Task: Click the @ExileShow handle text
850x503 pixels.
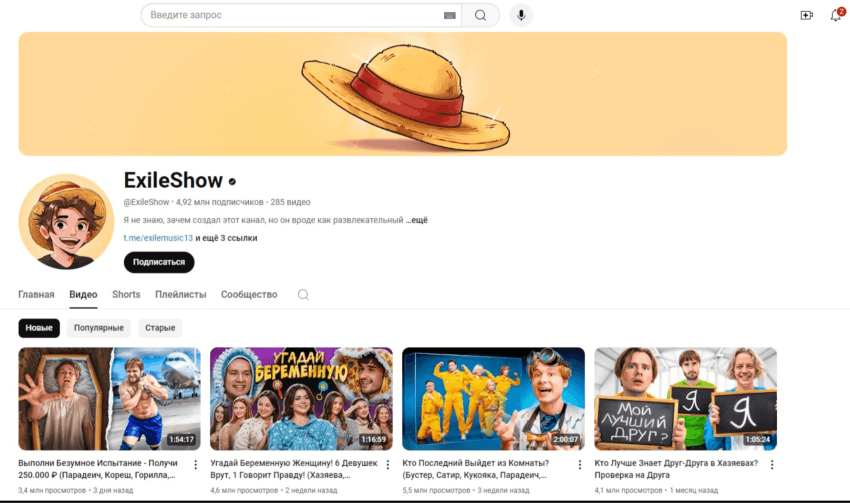Action: click(x=146, y=202)
